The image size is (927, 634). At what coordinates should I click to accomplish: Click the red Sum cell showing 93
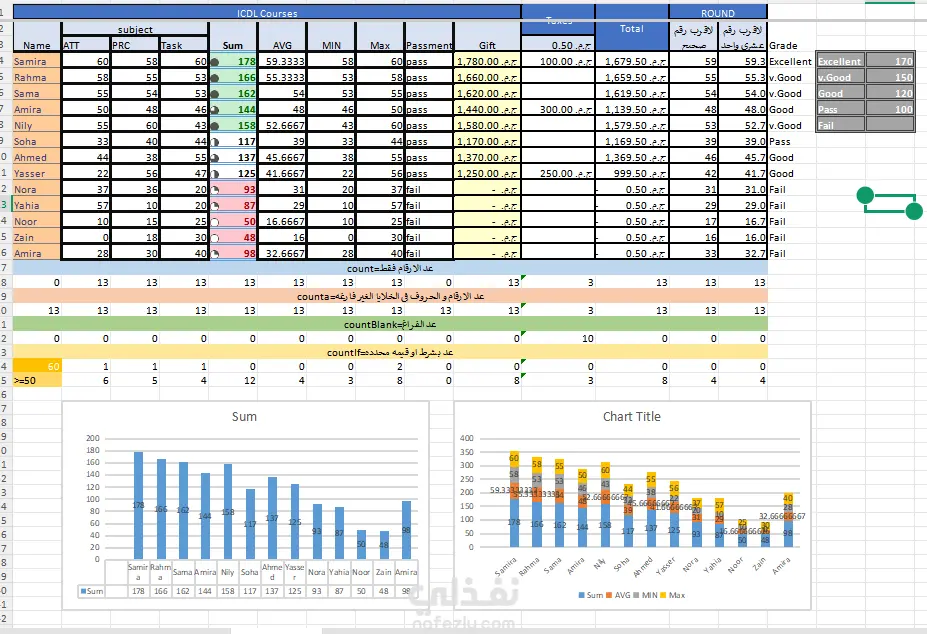[x=234, y=189]
